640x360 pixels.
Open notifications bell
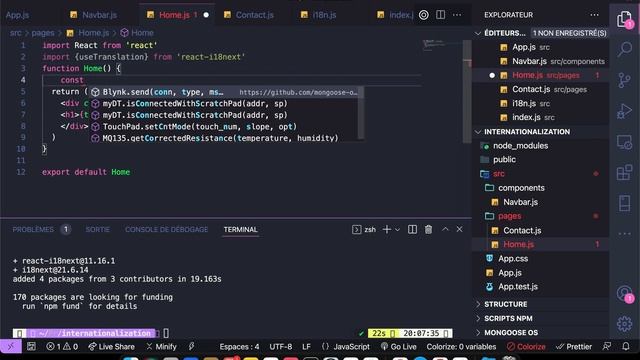(626, 347)
